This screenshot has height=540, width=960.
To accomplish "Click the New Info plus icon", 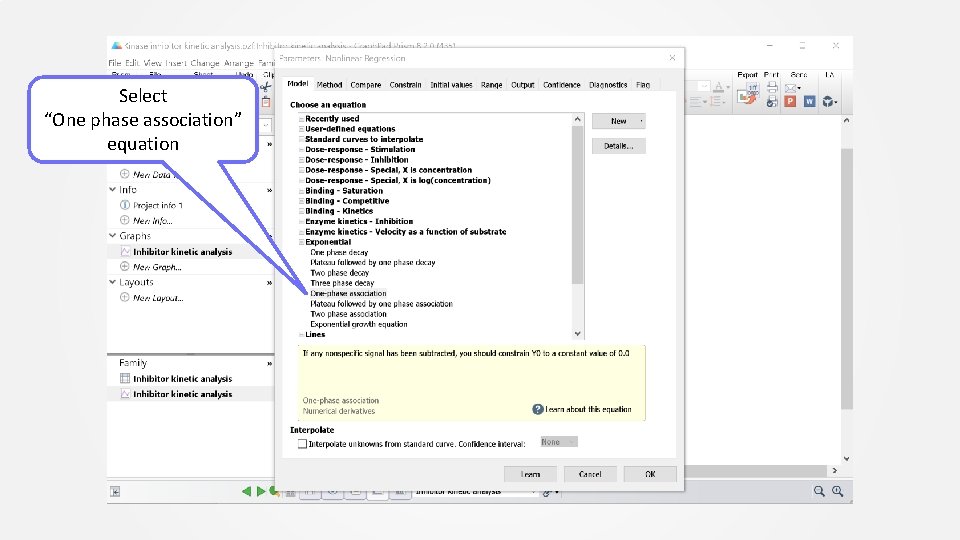I will point(124,220).
